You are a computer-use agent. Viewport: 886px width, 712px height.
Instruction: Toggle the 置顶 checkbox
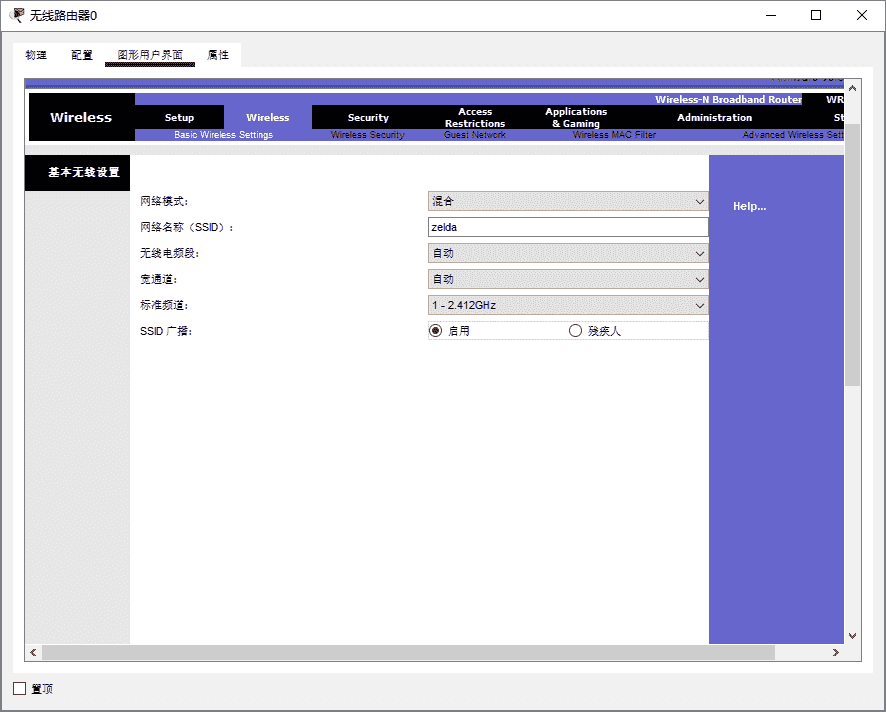20,689
